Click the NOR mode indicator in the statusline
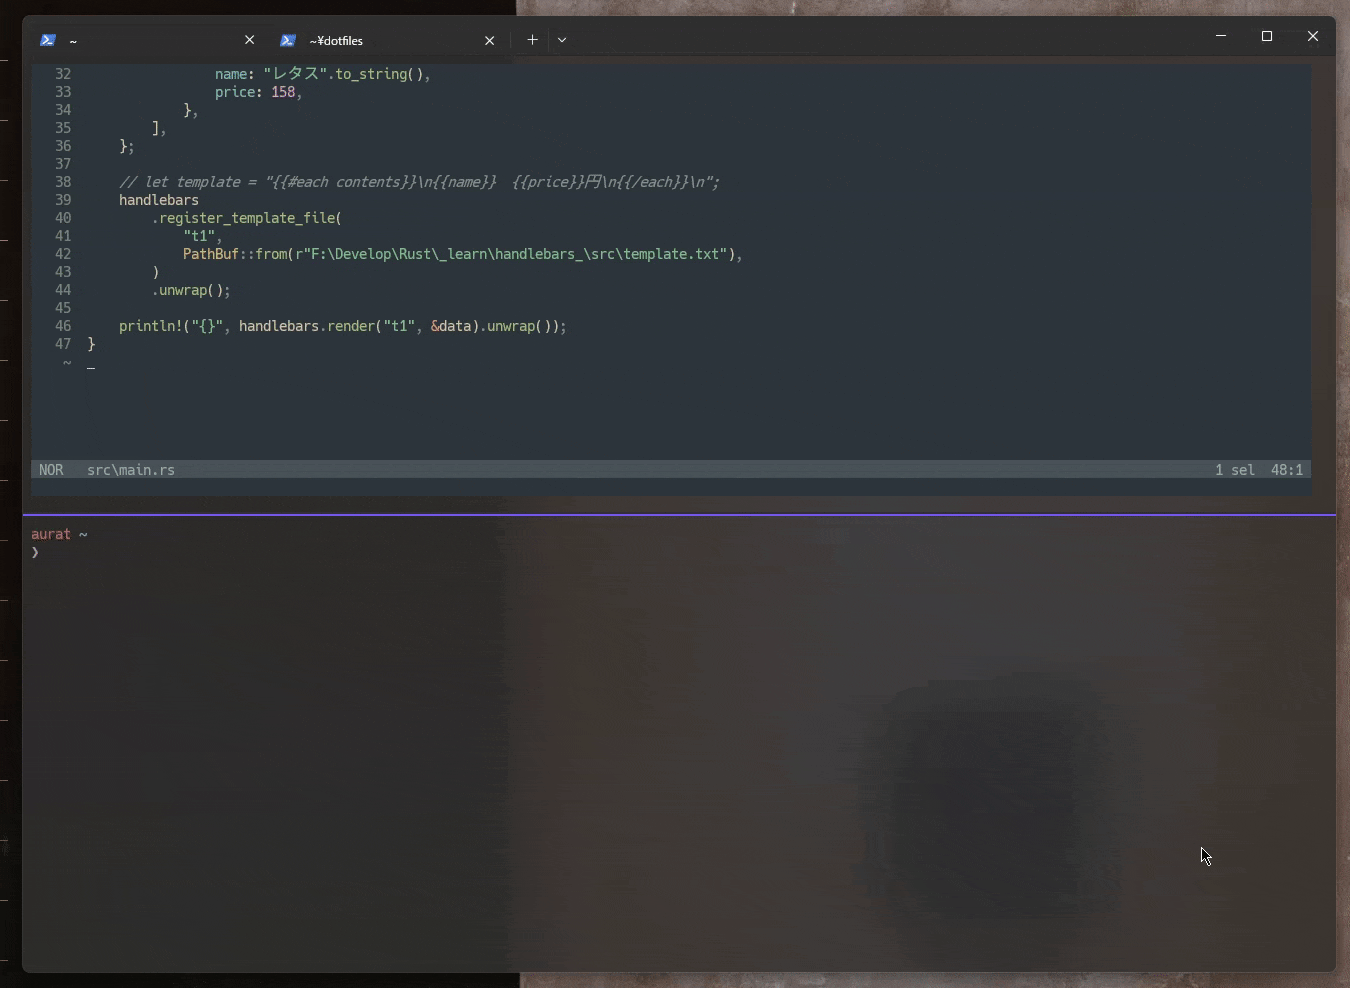This screenshot has height=988, width=1350. (51, 470)
